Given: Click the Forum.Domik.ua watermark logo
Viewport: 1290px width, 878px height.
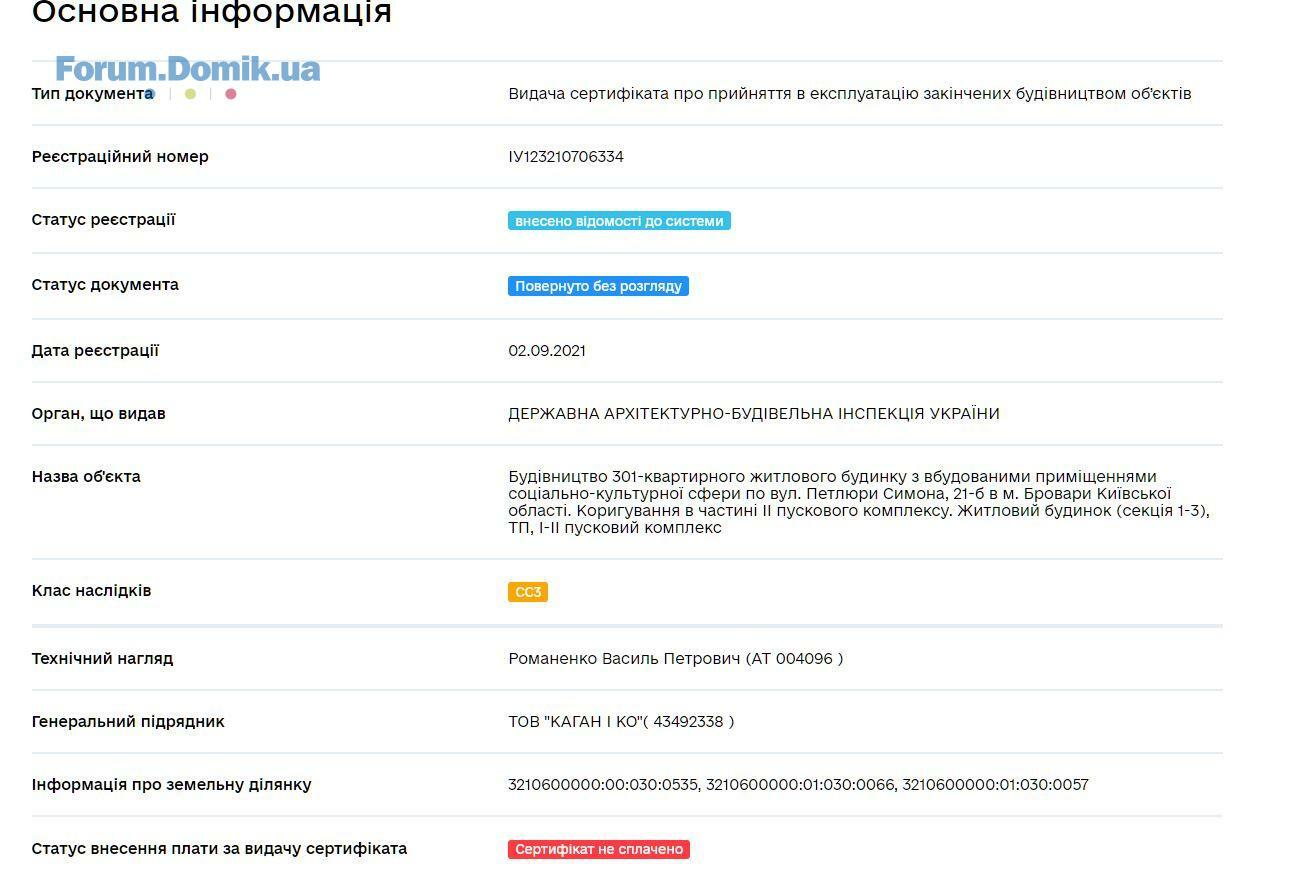Looking at the screenshot, I should (187, 69).
